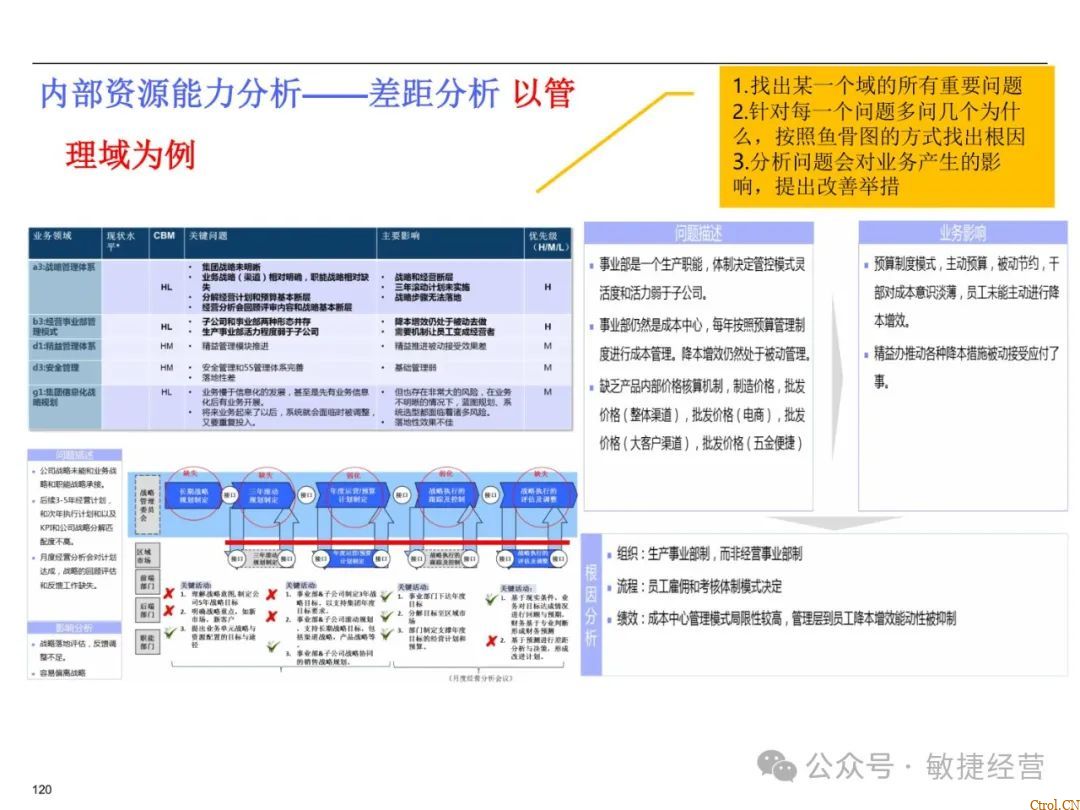Click the 长期战略规划制定 arrow in the flowchart
Image resolution: width=1080 pixels, height=810 pixels.
coord(193,495)
